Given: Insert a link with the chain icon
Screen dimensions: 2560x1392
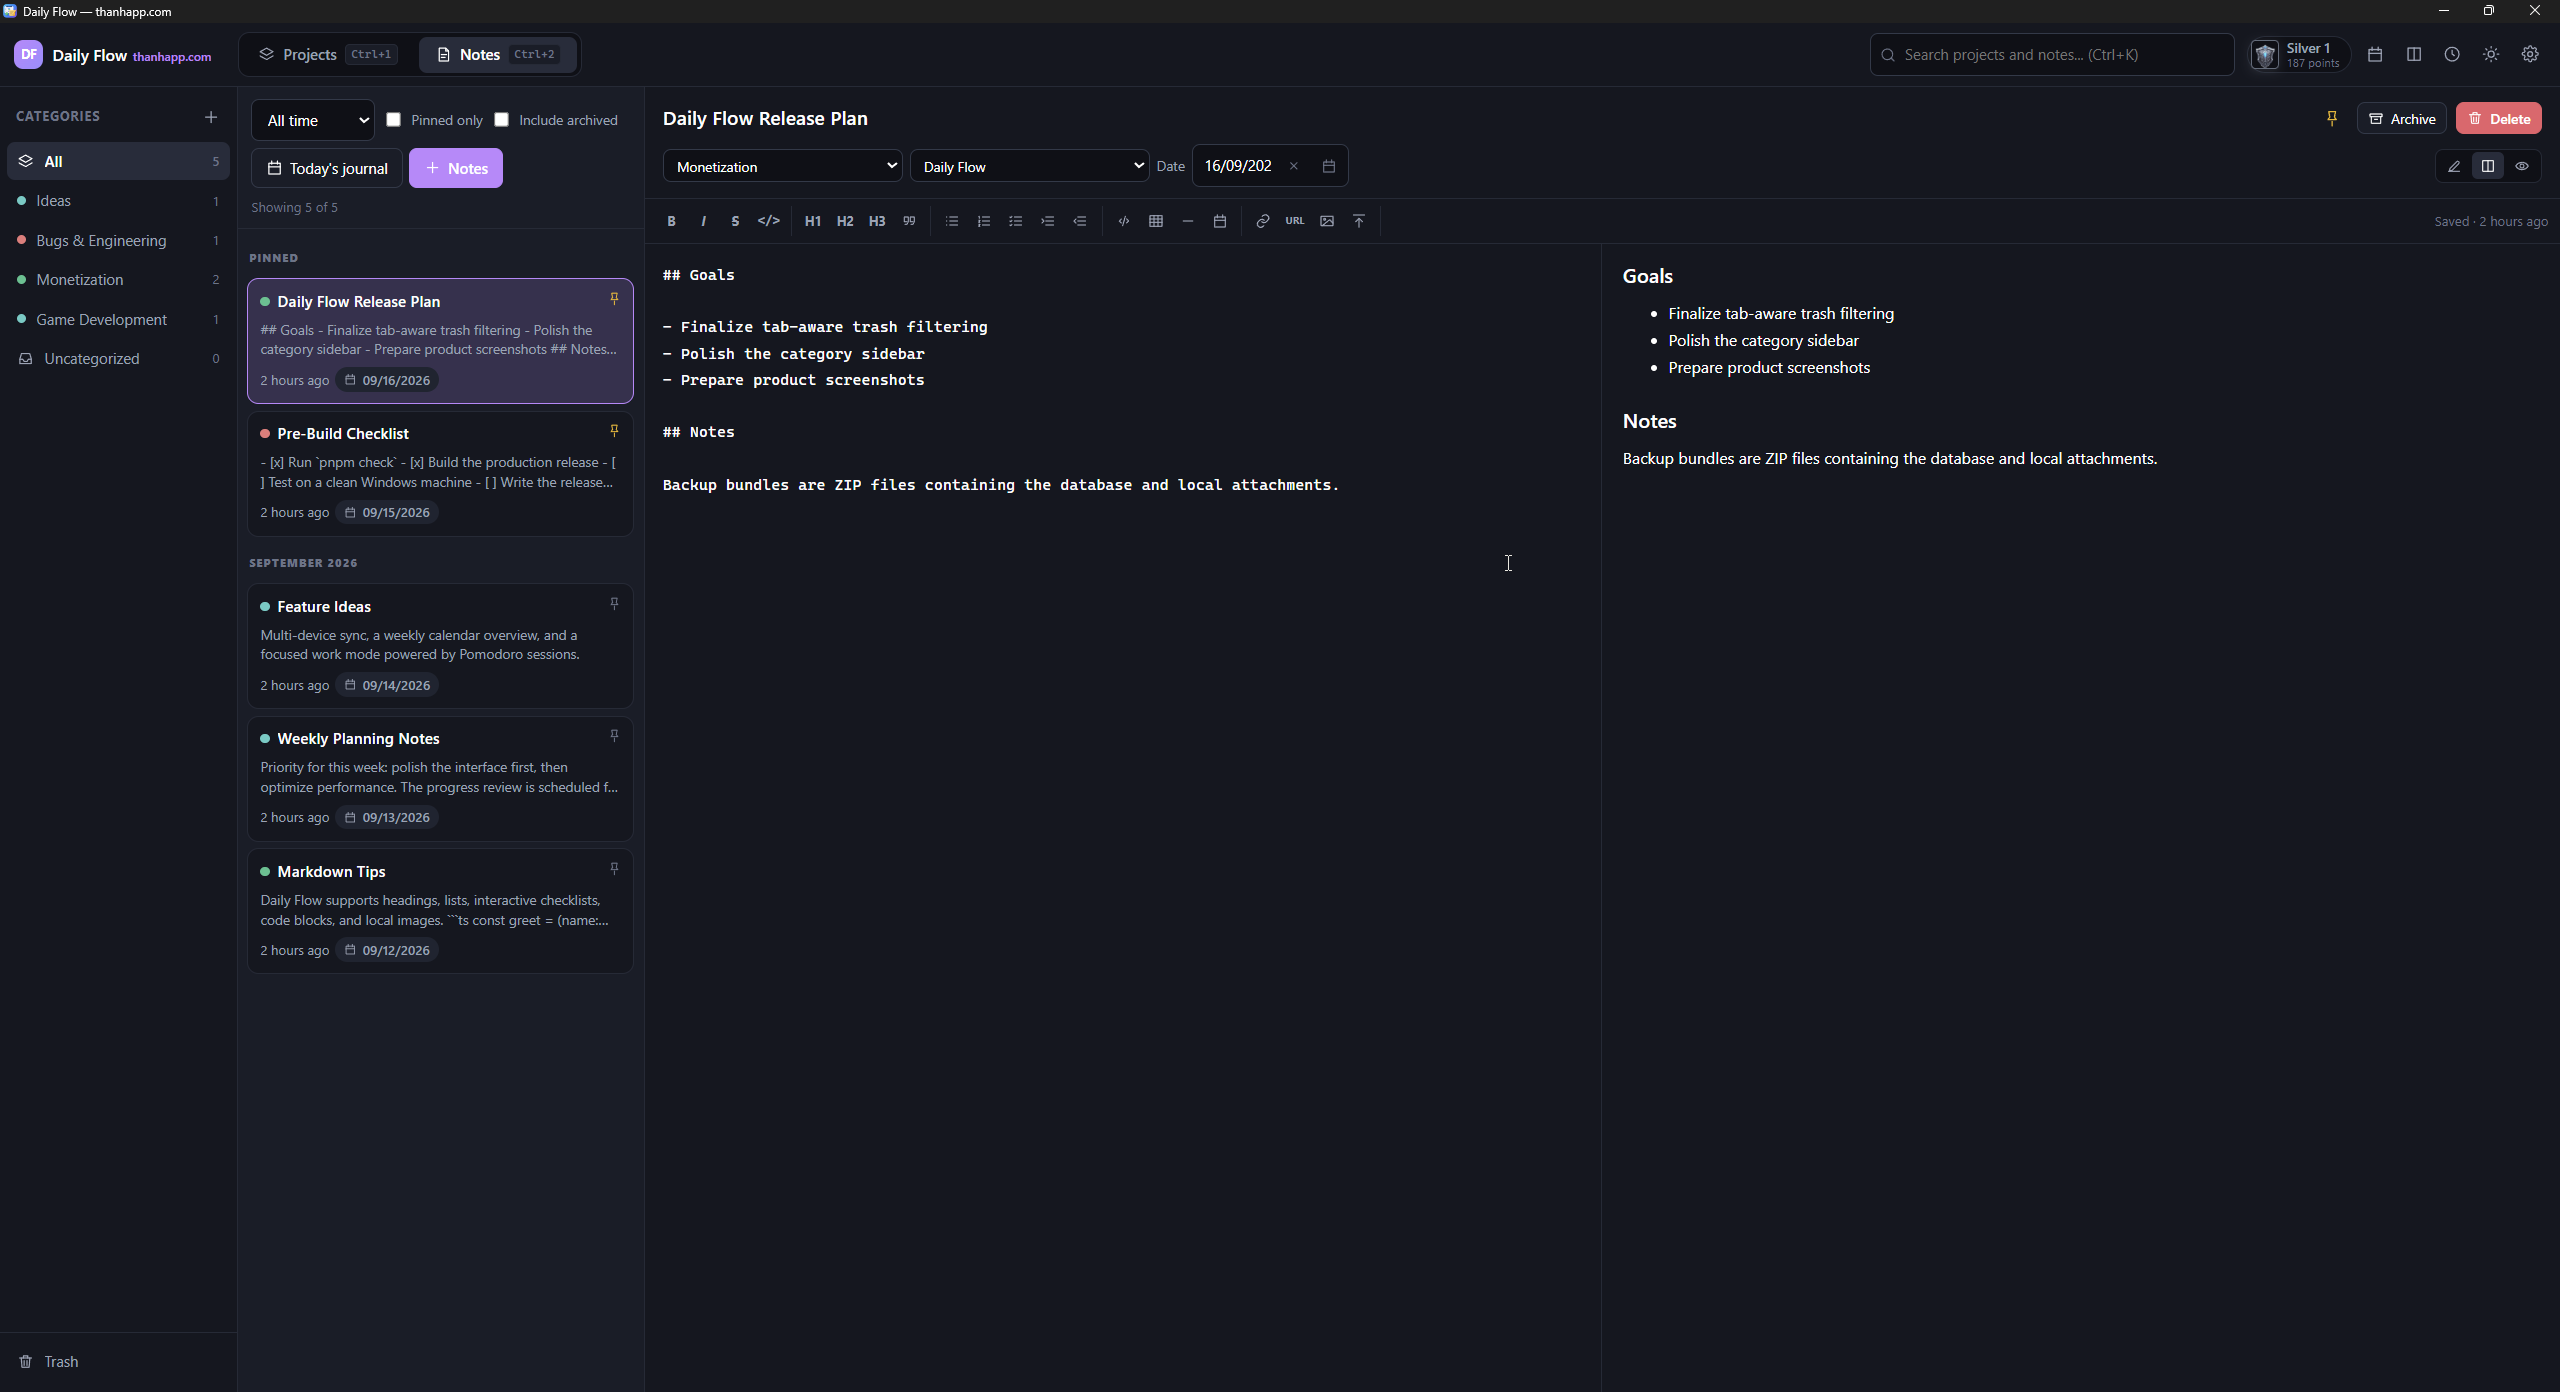Looking at the screenshot, I should click(1263, 221).
